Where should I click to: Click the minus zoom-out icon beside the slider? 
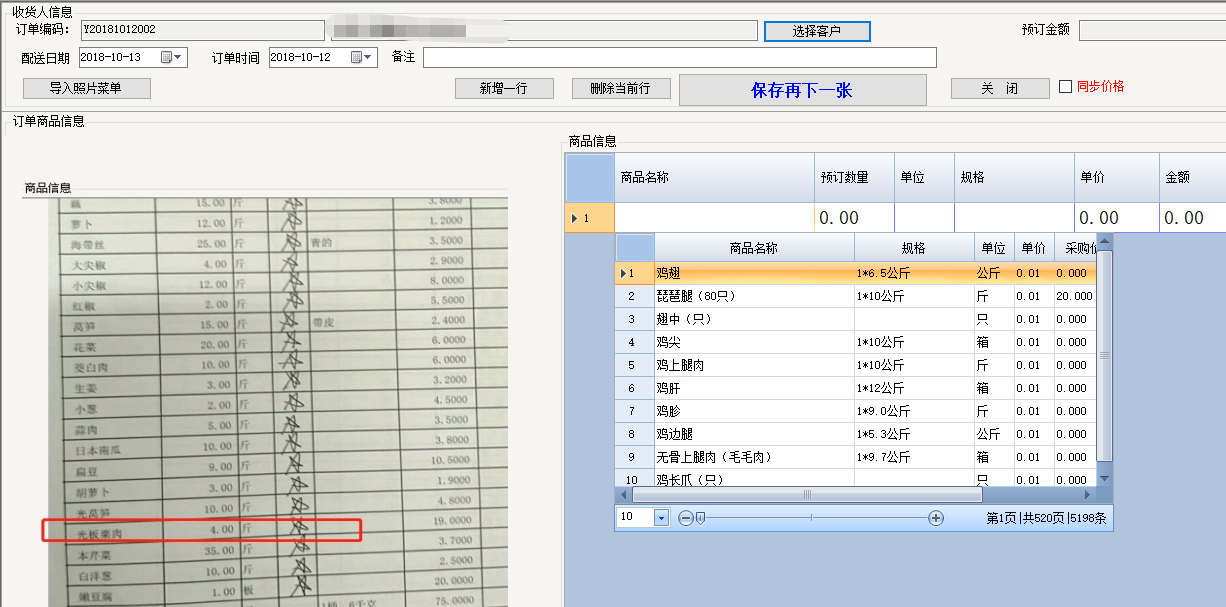point(685,518)
